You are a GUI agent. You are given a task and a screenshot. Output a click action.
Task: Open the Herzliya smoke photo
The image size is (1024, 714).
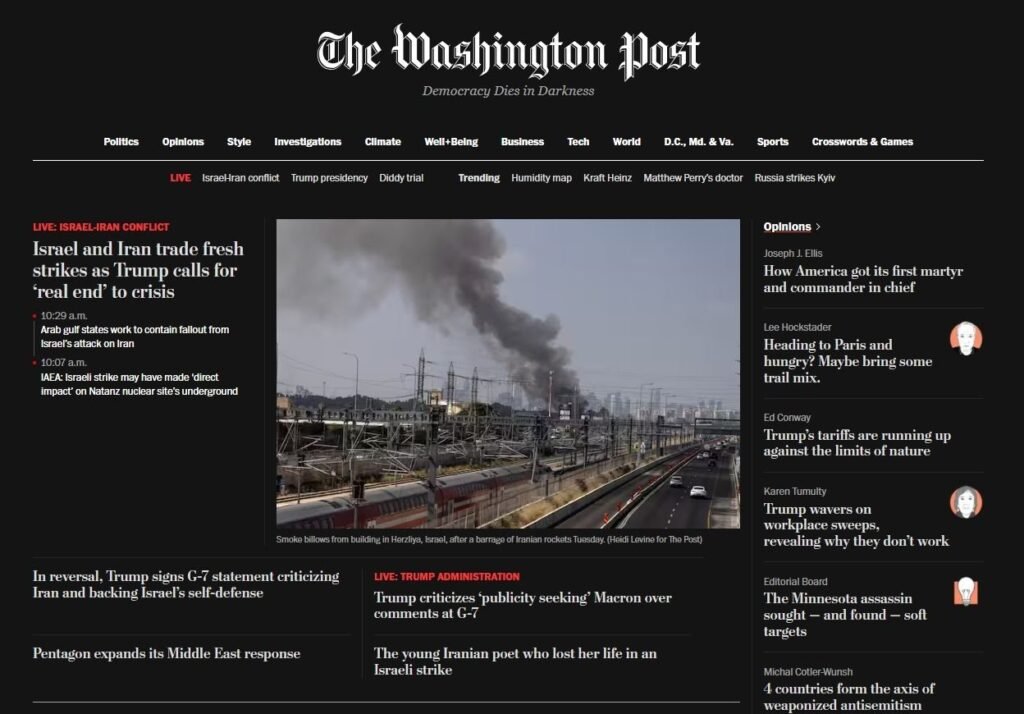pos(508,374)
